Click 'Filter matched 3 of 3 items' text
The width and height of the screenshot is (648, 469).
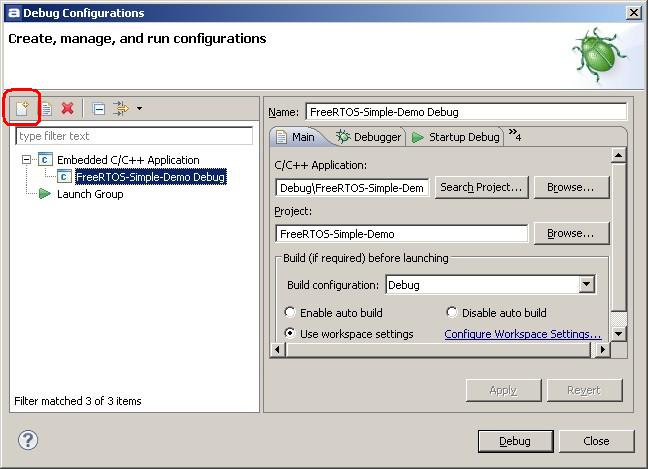coord(78,401)
